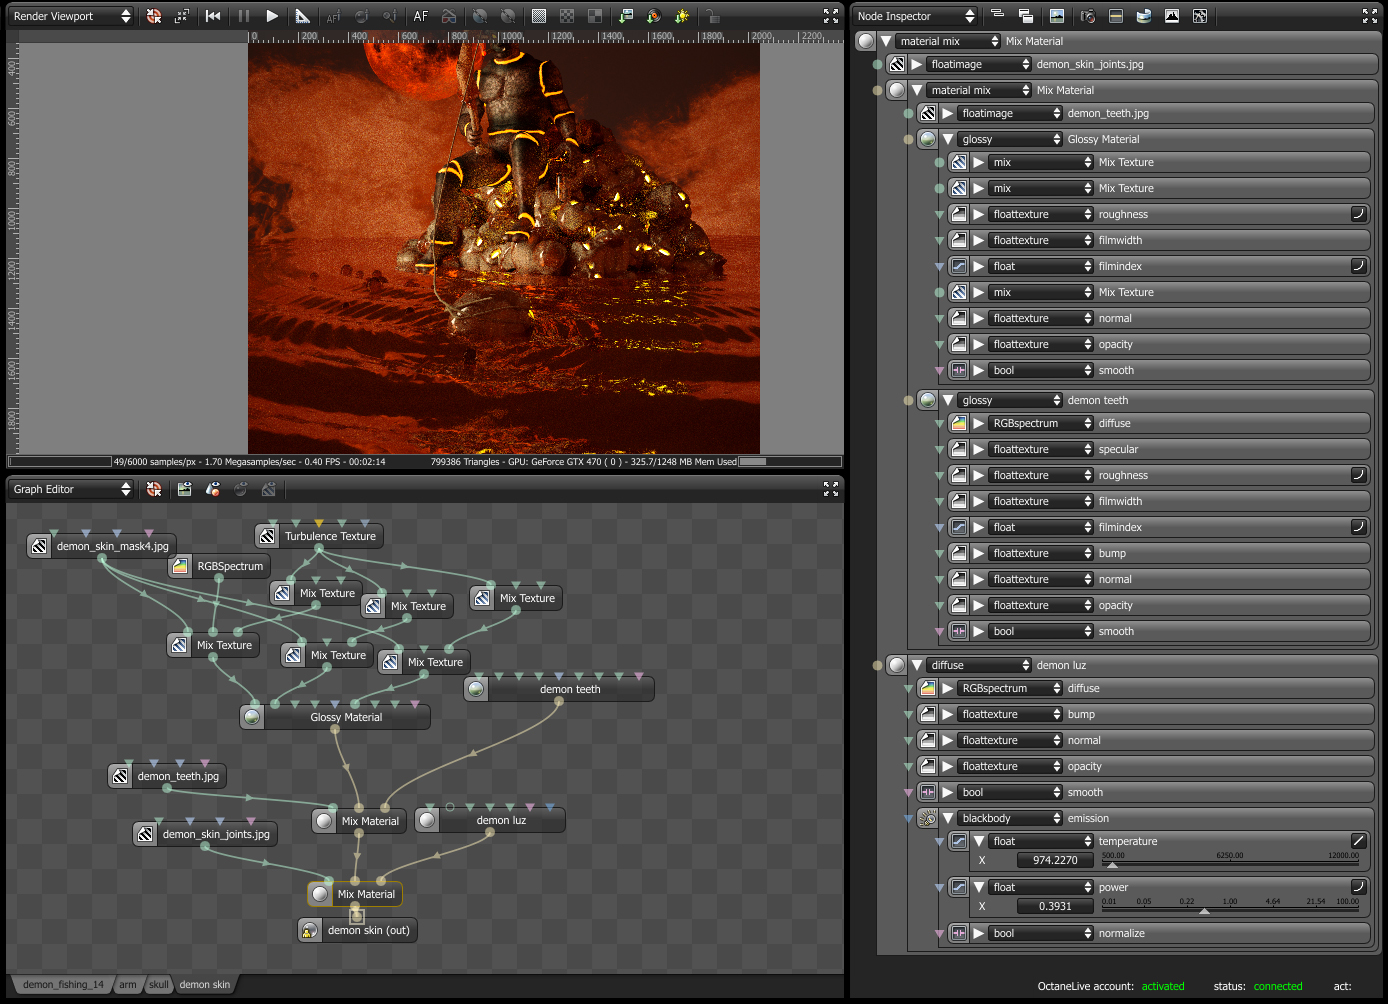This screenshot has height=1004, width=1388.
Task: Click the lock viewport resolution icon
Action: pyautogui.click(x=711, y=16)
